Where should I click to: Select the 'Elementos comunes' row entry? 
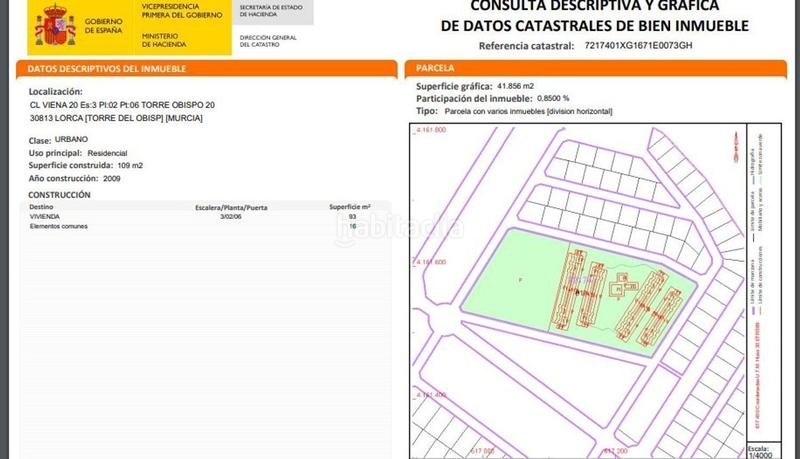(x=59, y=226)
